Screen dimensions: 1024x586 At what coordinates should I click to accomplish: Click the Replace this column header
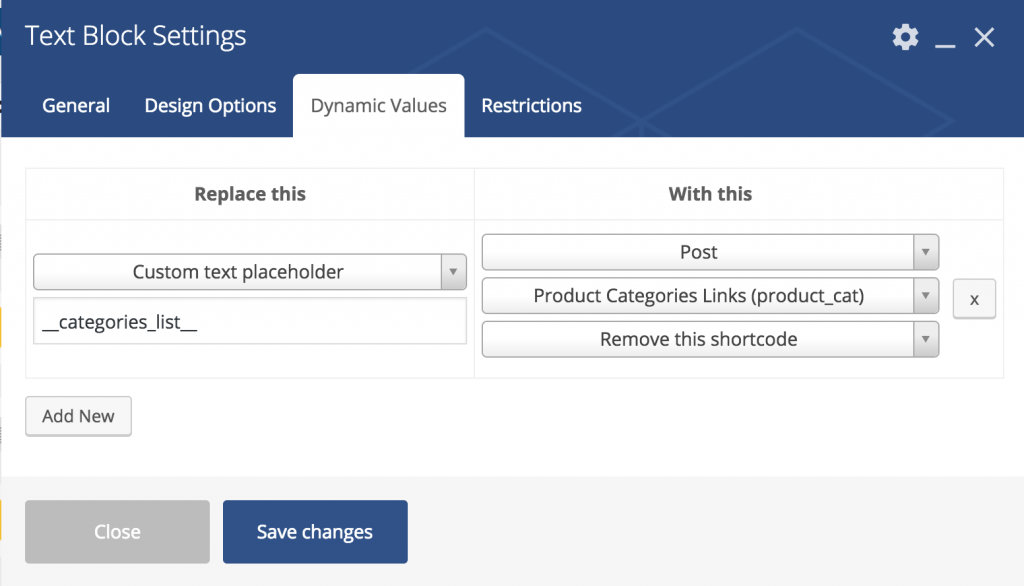click(x=250, y=194)
